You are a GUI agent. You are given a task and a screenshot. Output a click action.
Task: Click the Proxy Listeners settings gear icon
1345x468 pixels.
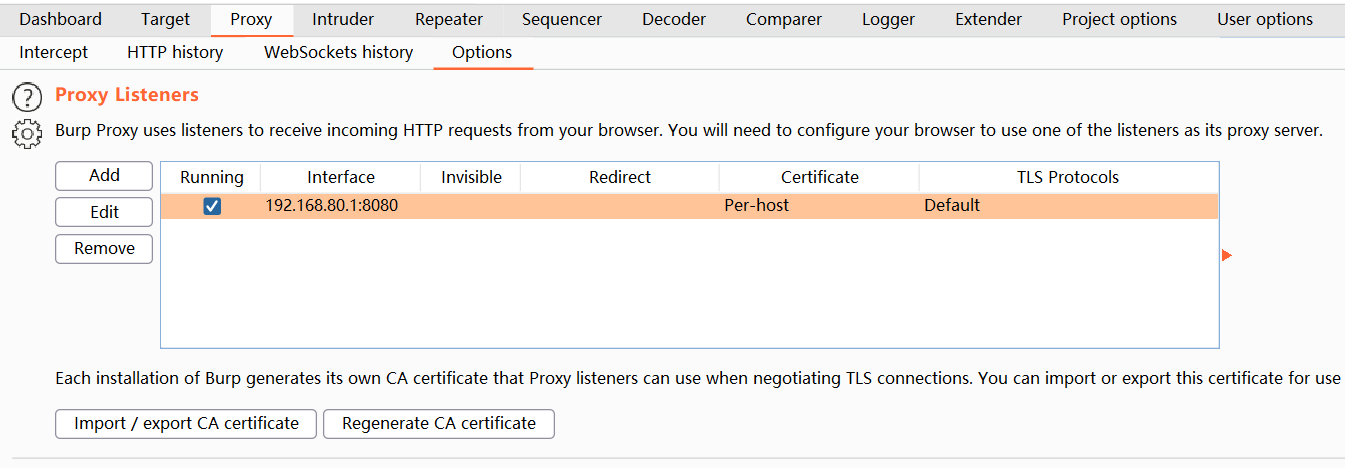(x=27, y=131)
